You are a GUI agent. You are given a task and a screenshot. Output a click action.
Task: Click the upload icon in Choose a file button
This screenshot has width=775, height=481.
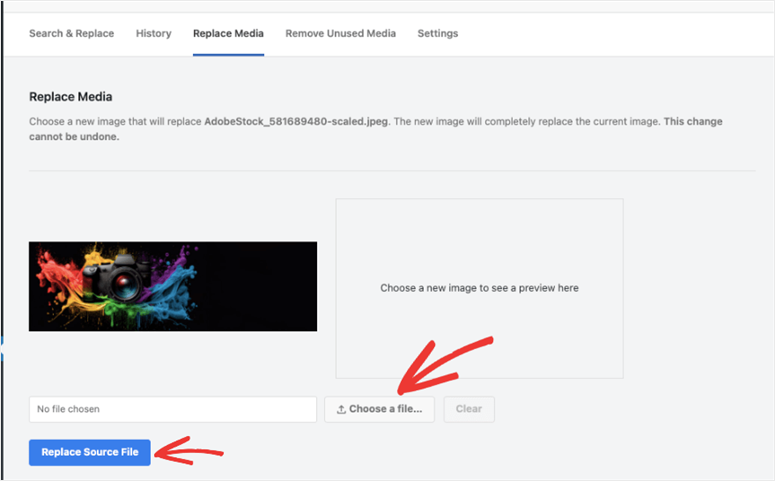(341, 409)
